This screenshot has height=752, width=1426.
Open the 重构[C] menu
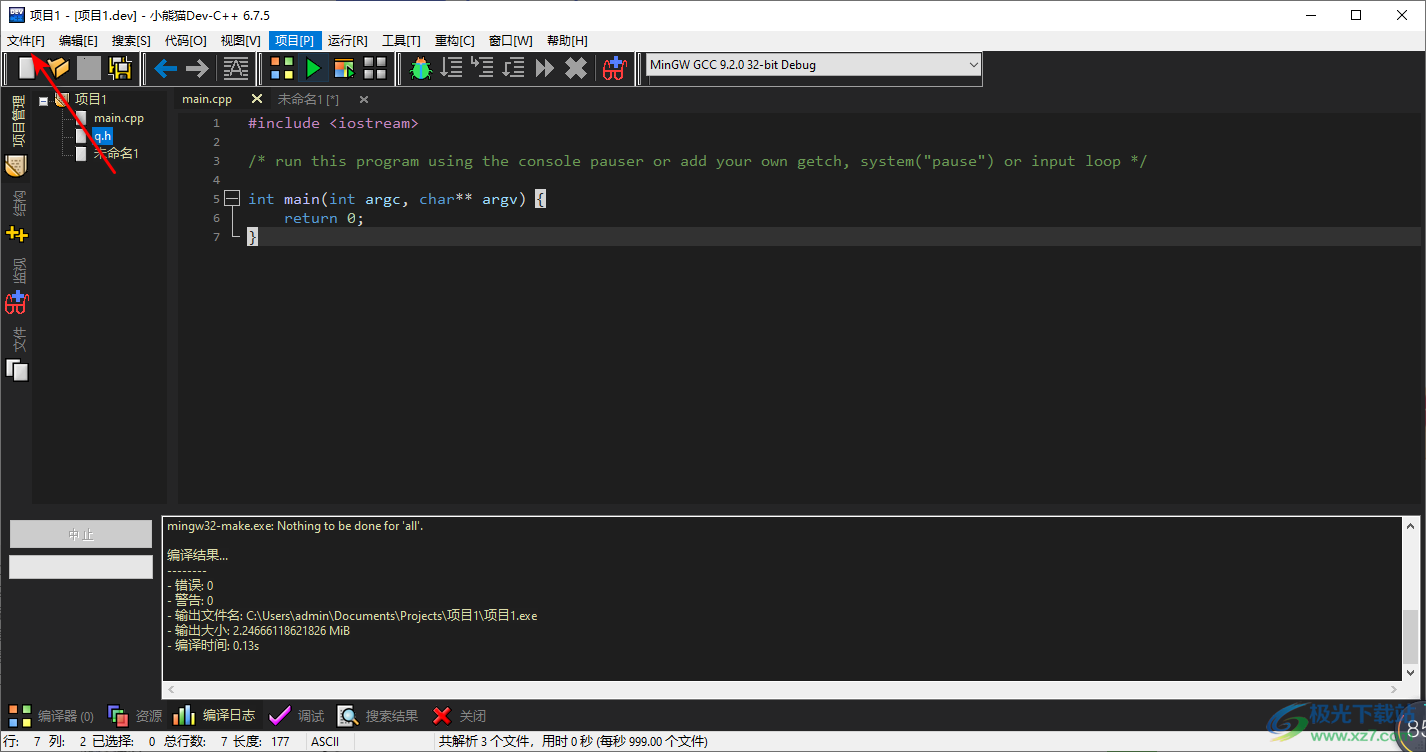click(x=454, y=41)
